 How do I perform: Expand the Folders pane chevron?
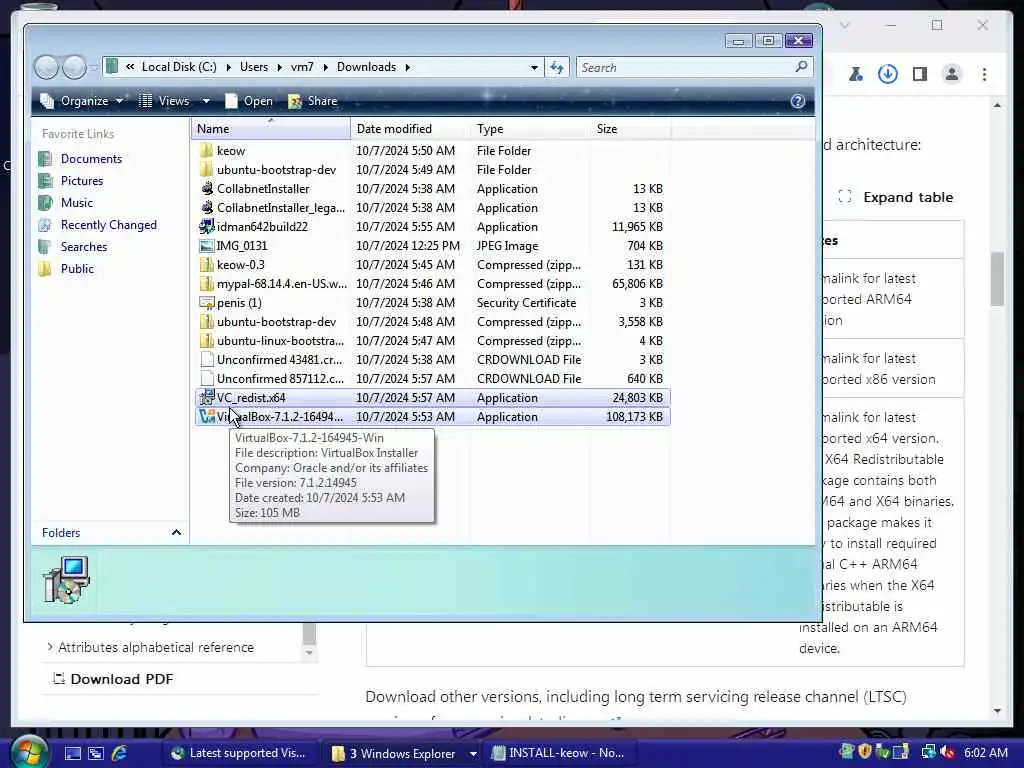pyautogui.click(x=176, y=532)
